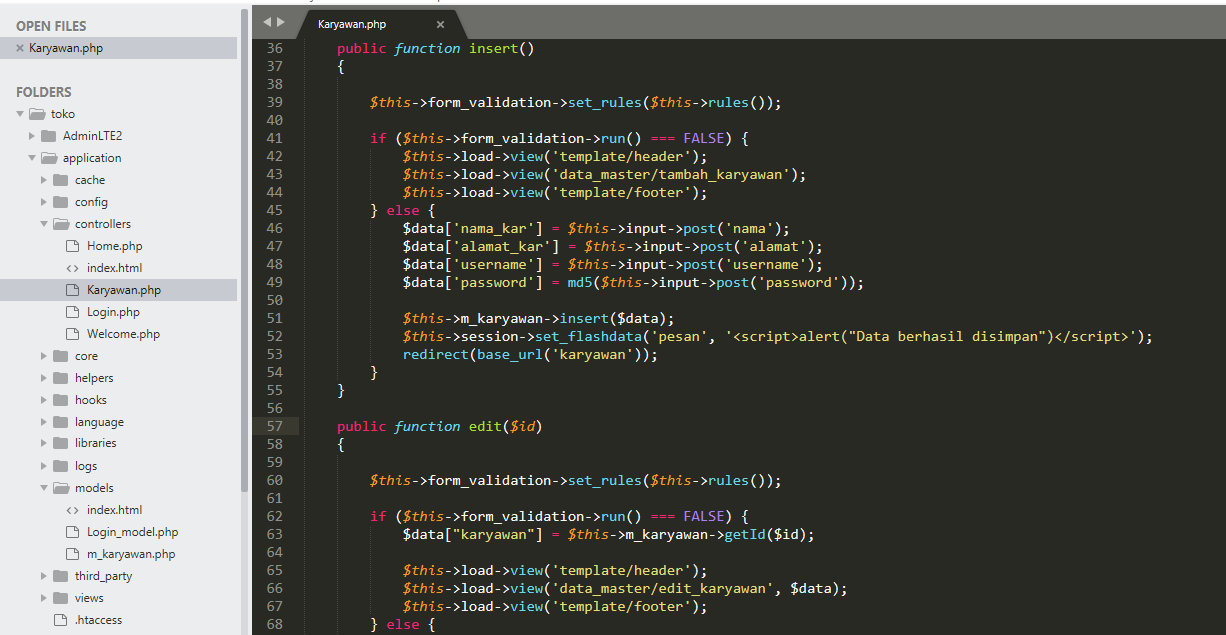Image resolution: width=1226 pixels, height=635 pixels.
Task: Click the controllers folder icon
Action: click(61, 224)
